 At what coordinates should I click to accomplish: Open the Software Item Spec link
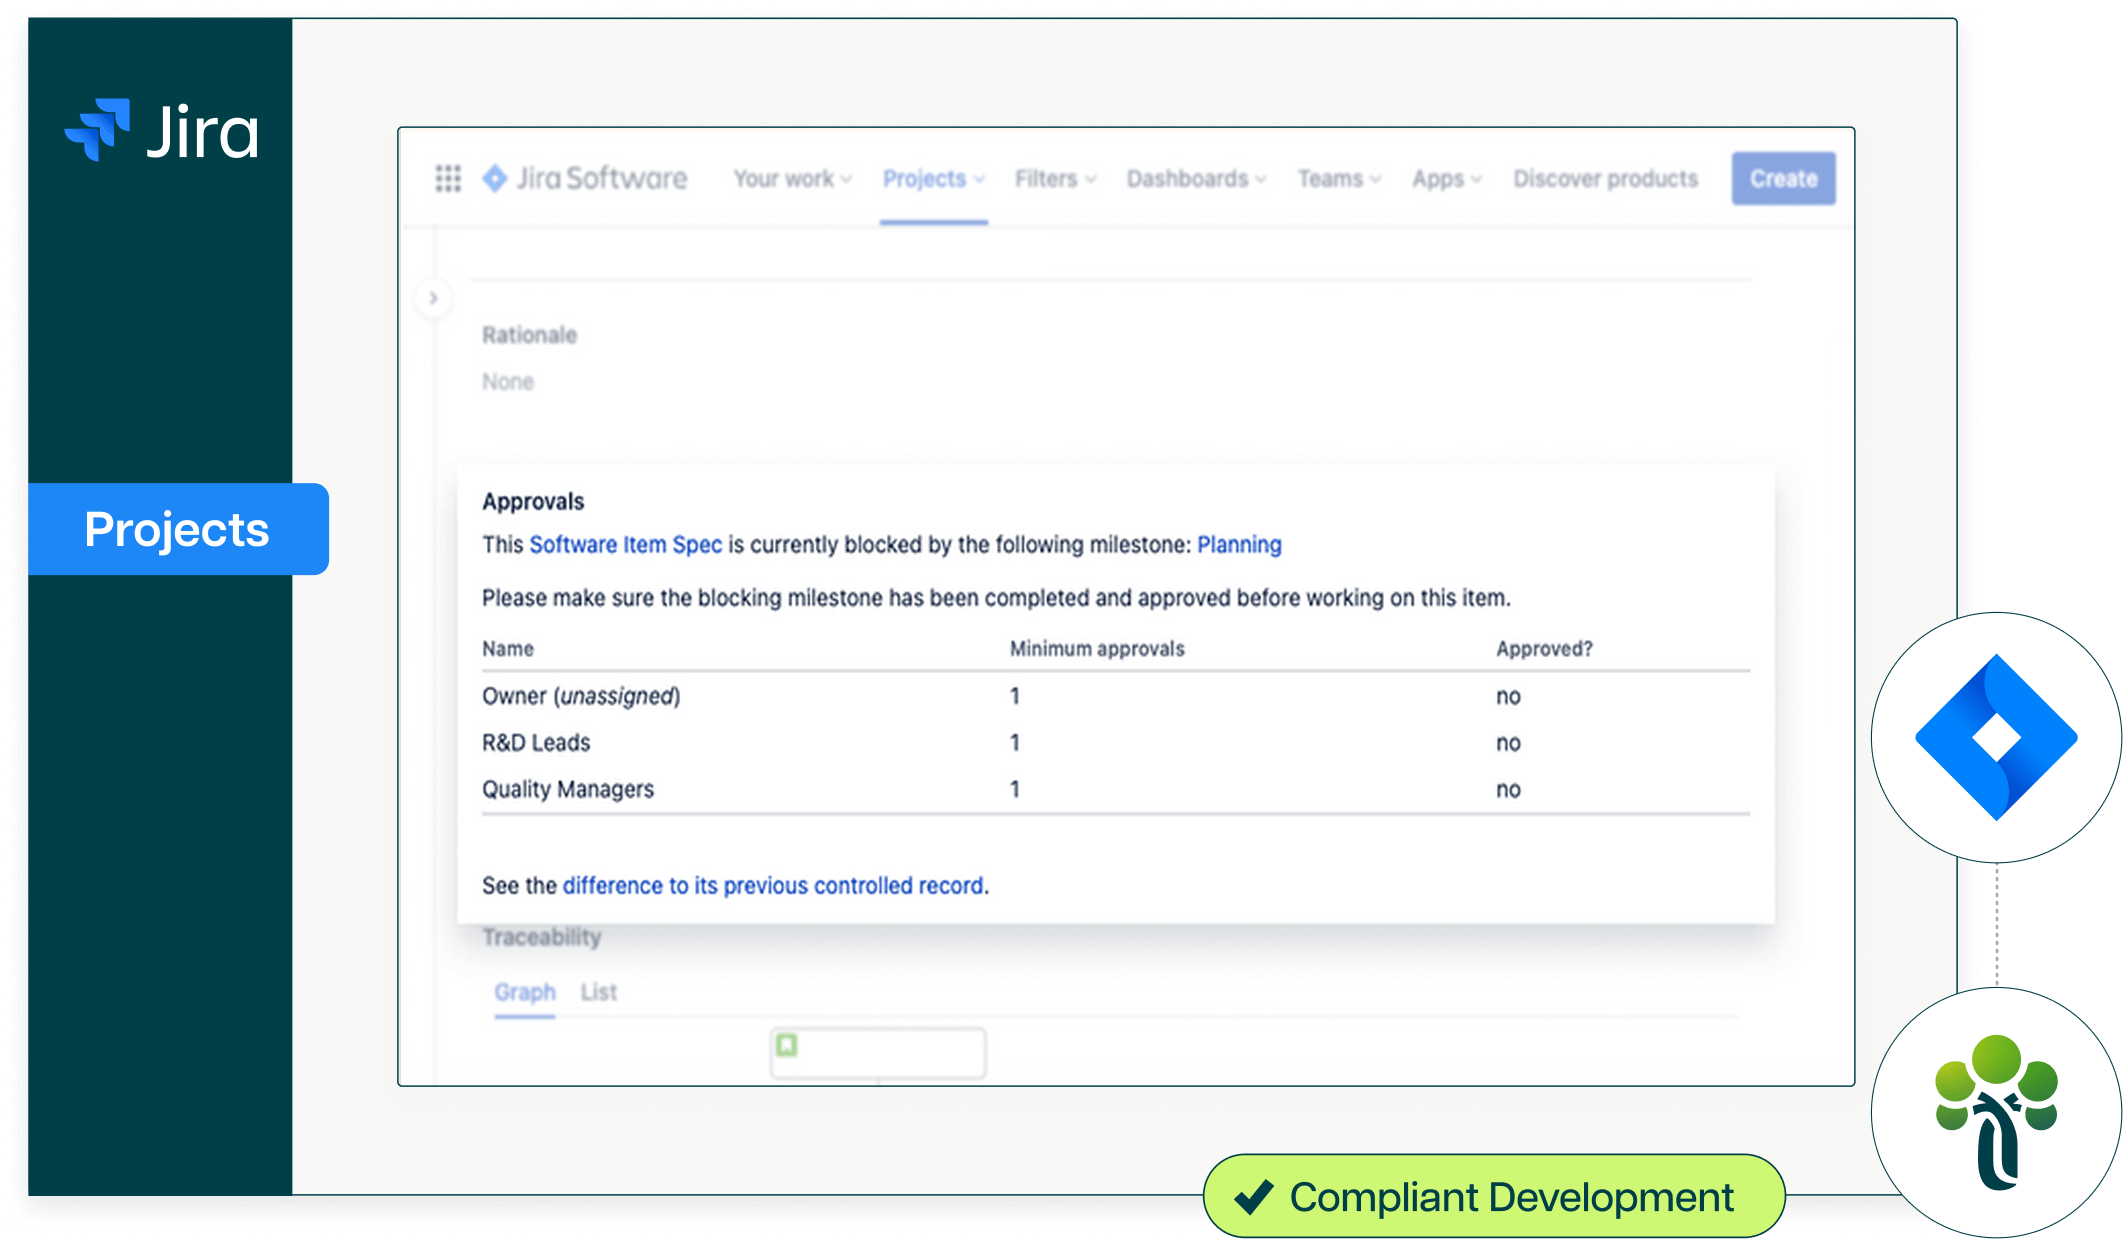click(625, 545)
